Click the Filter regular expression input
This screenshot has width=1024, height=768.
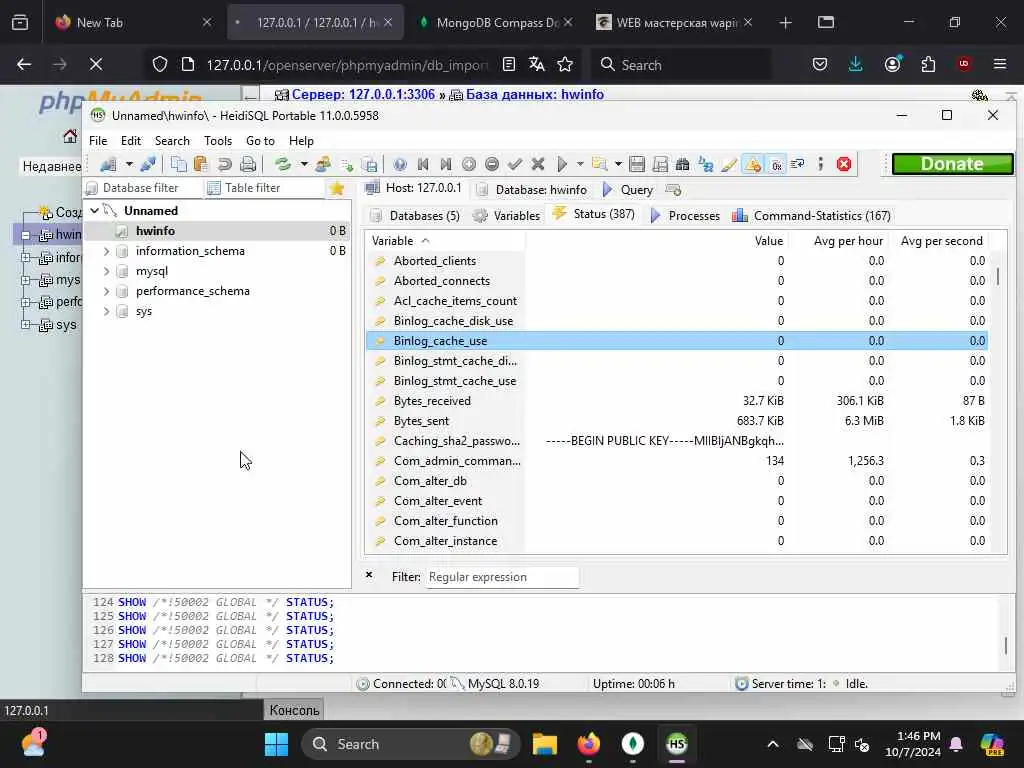[502, 577]
